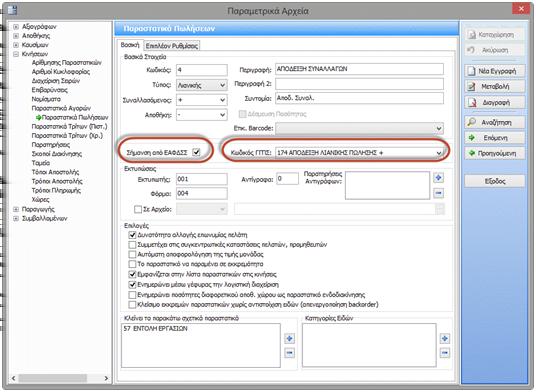Open the Τύπος dropdown showing Λιανικής
The image size is (536, 392).
(x=223, y=85)
